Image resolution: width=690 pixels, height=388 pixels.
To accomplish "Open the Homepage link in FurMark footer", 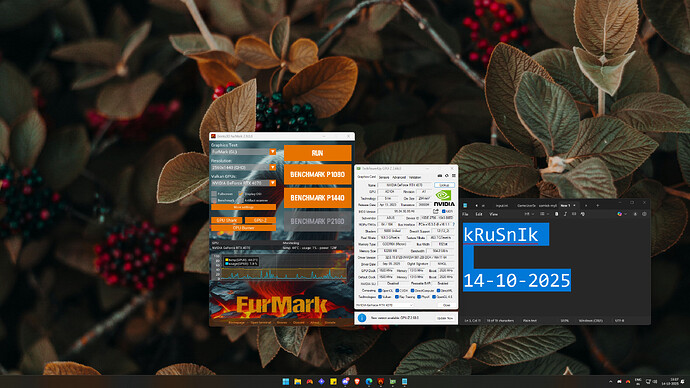I will 236,322.
